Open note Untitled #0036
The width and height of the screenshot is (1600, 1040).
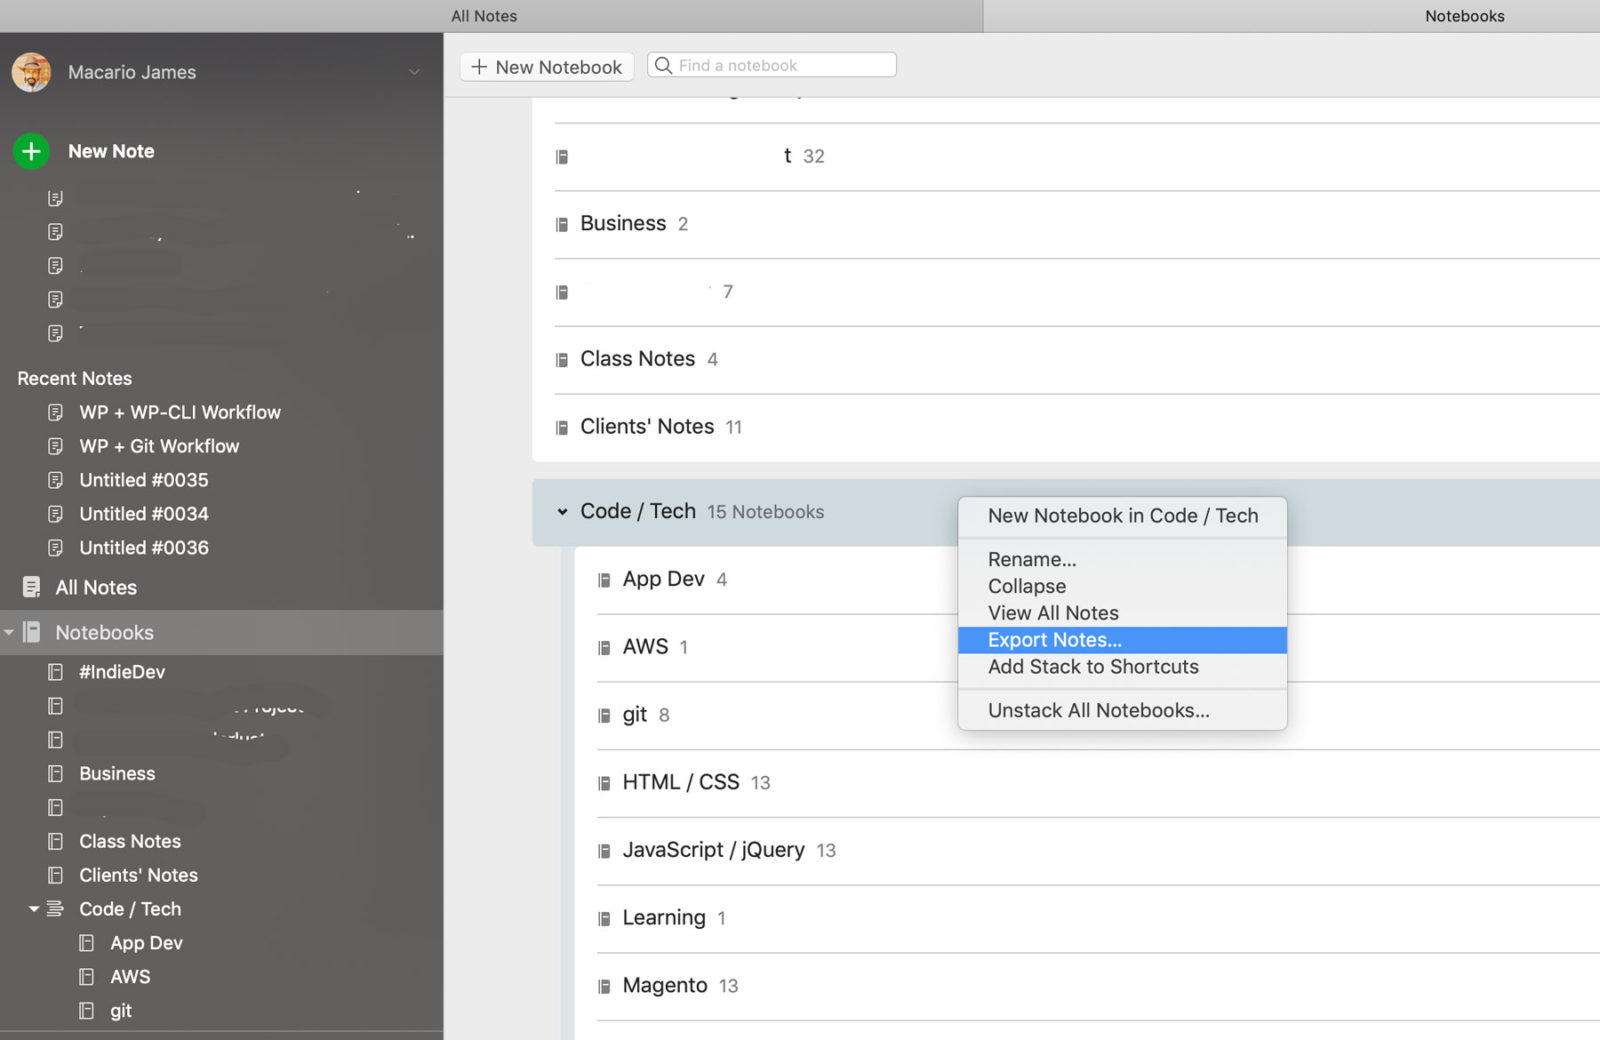(144, 548)
